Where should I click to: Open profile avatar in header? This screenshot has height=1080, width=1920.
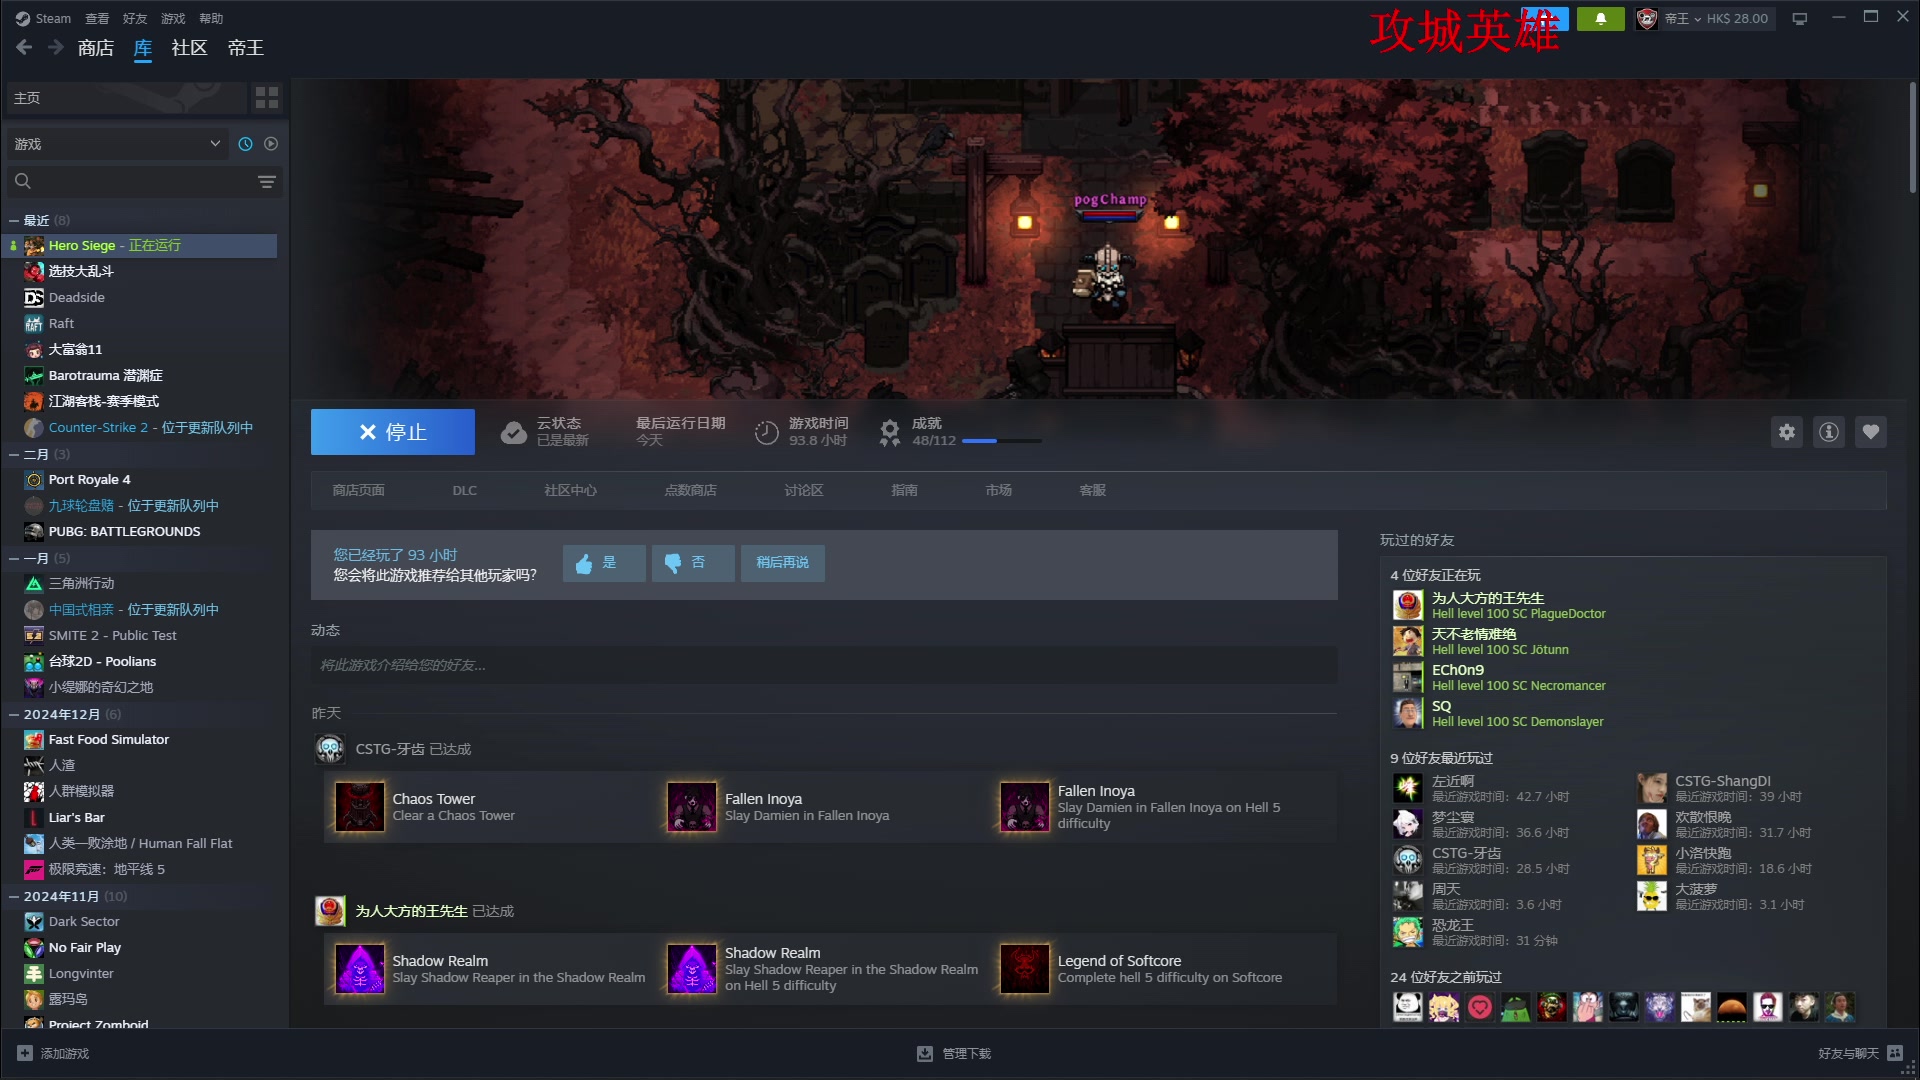point(1647,19)
